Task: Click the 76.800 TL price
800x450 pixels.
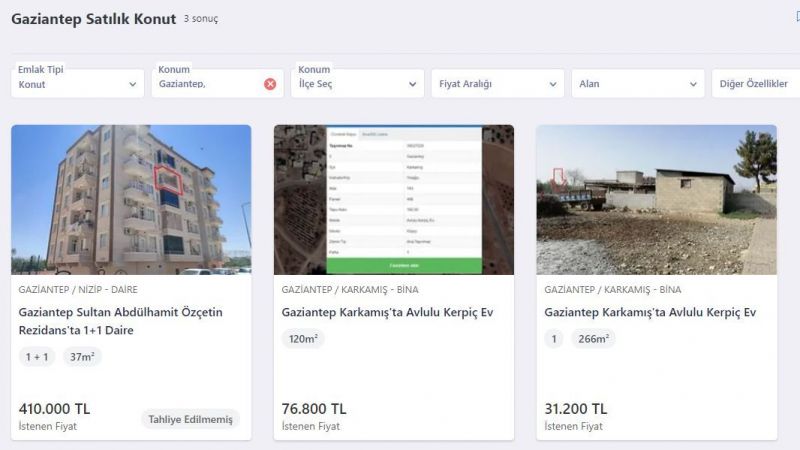Action: (x=314, y=409)
